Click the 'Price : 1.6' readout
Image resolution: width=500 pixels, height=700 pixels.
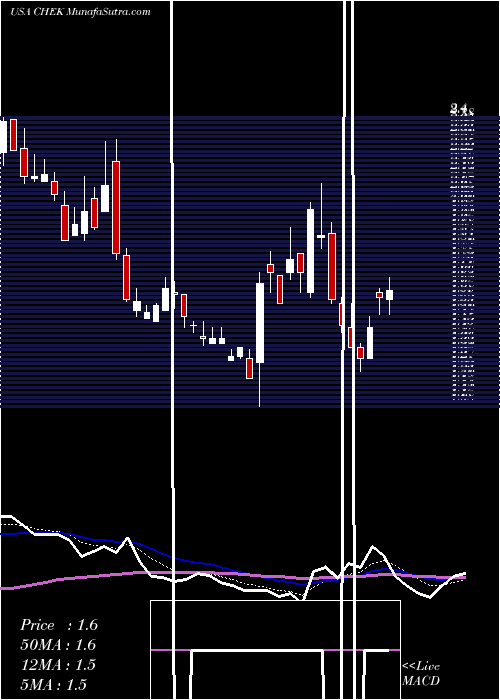[59, 625]
